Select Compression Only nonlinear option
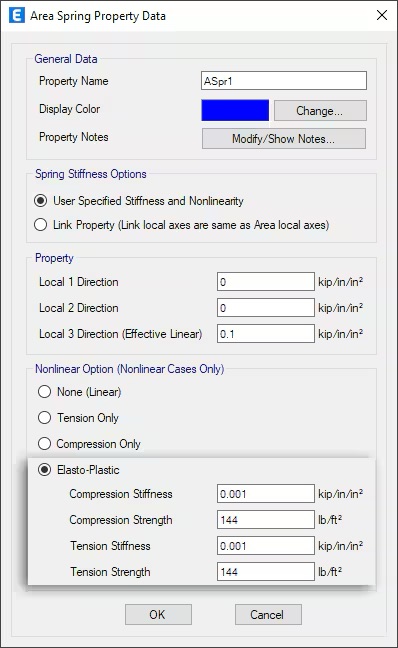This screenshot has width=398, height=648. [44, 444]
